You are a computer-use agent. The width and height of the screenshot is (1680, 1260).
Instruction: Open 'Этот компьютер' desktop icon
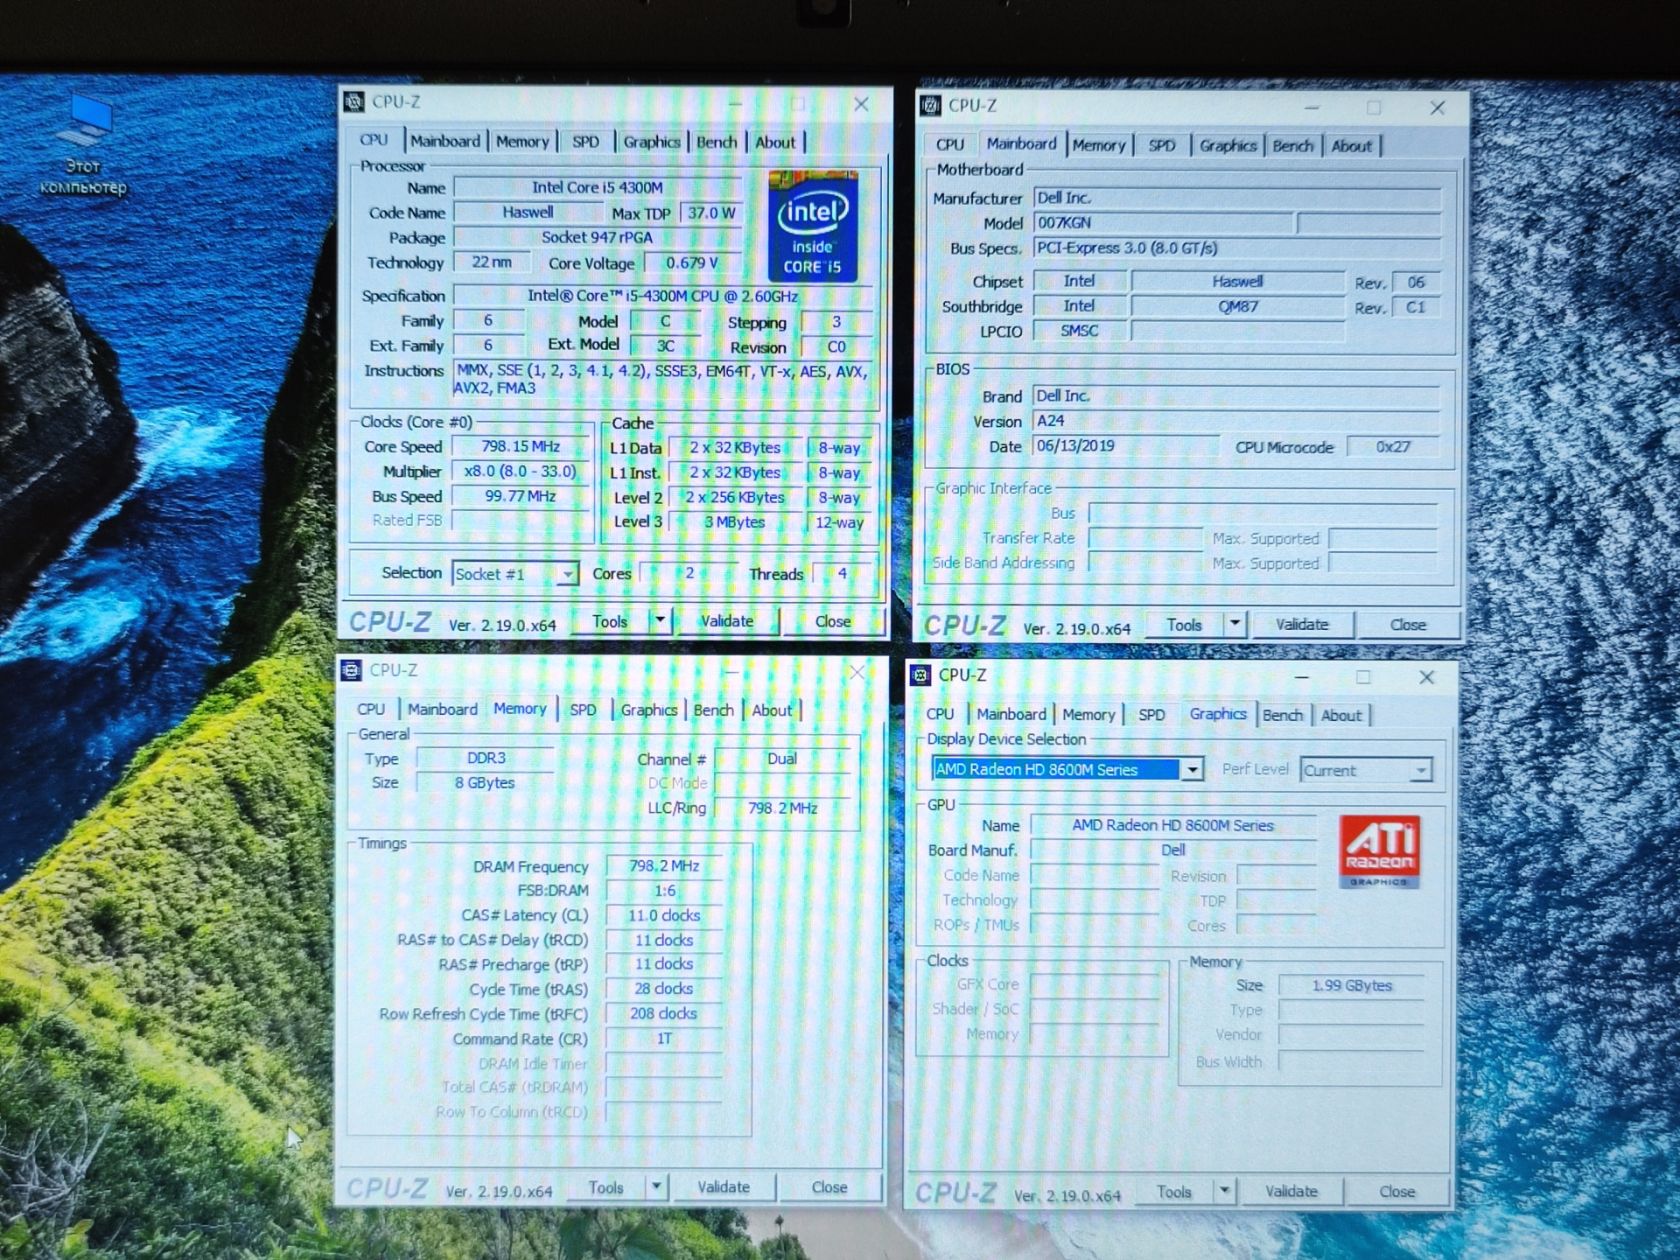[x=84, y=145]
